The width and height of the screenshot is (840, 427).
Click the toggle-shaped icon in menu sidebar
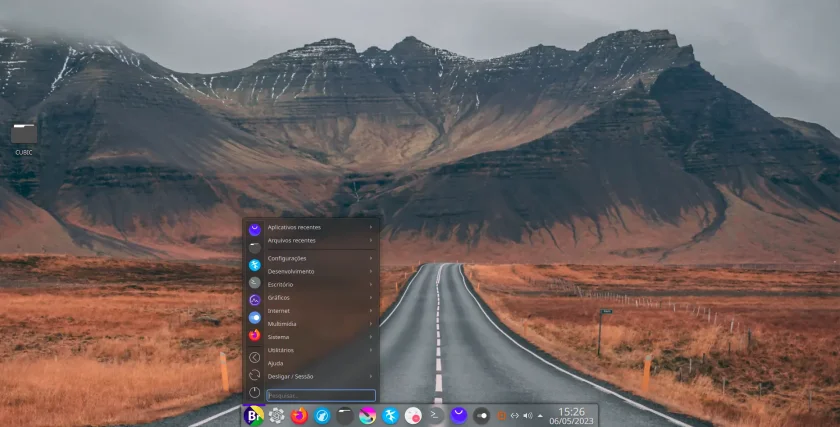254,318
